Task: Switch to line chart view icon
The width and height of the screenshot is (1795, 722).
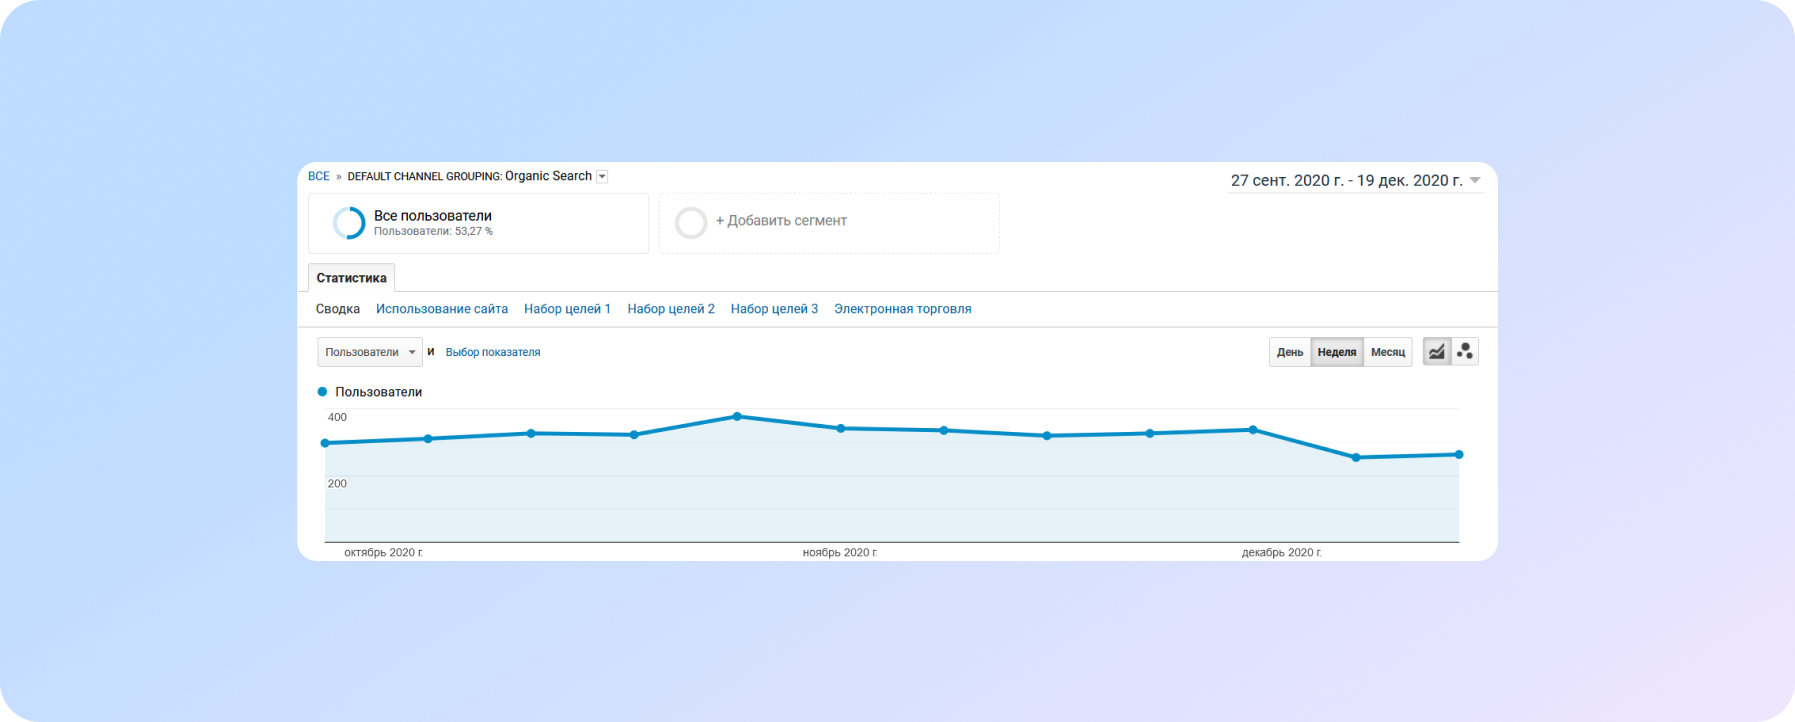Action: (x=1437, y=352)
